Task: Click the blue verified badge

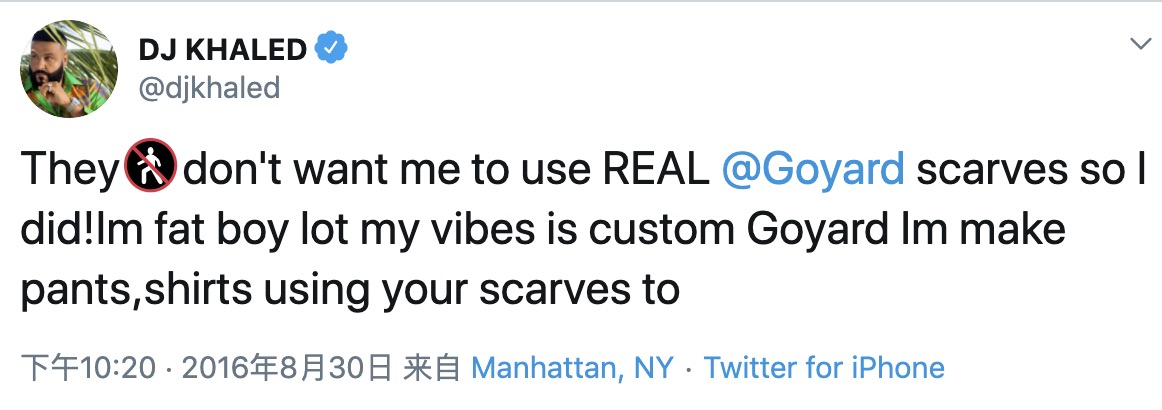Action: (332, 48)
